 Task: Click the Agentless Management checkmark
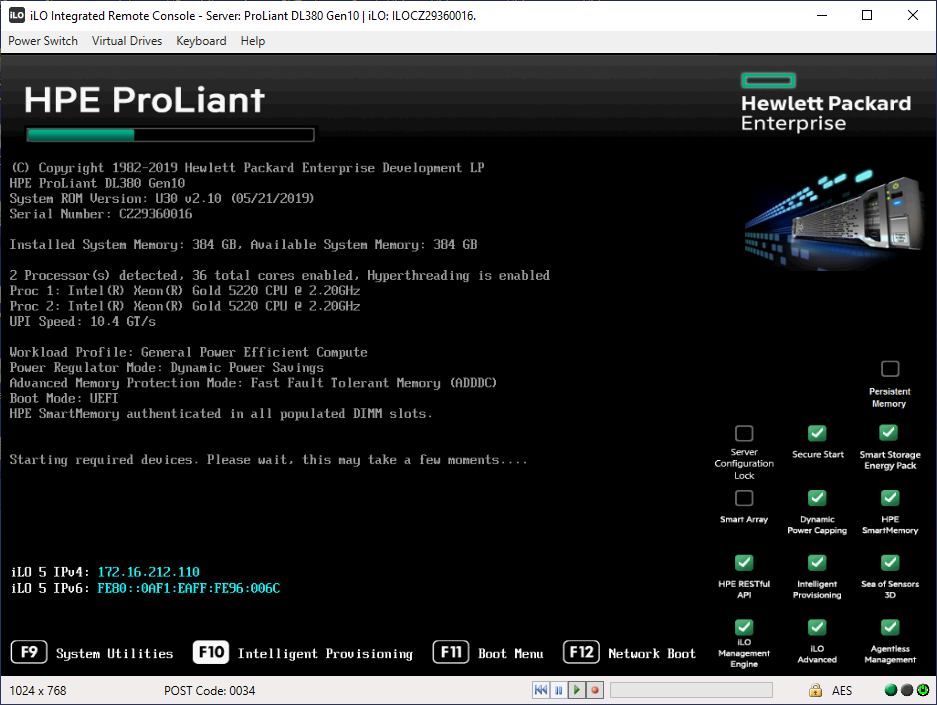(890, 627)
